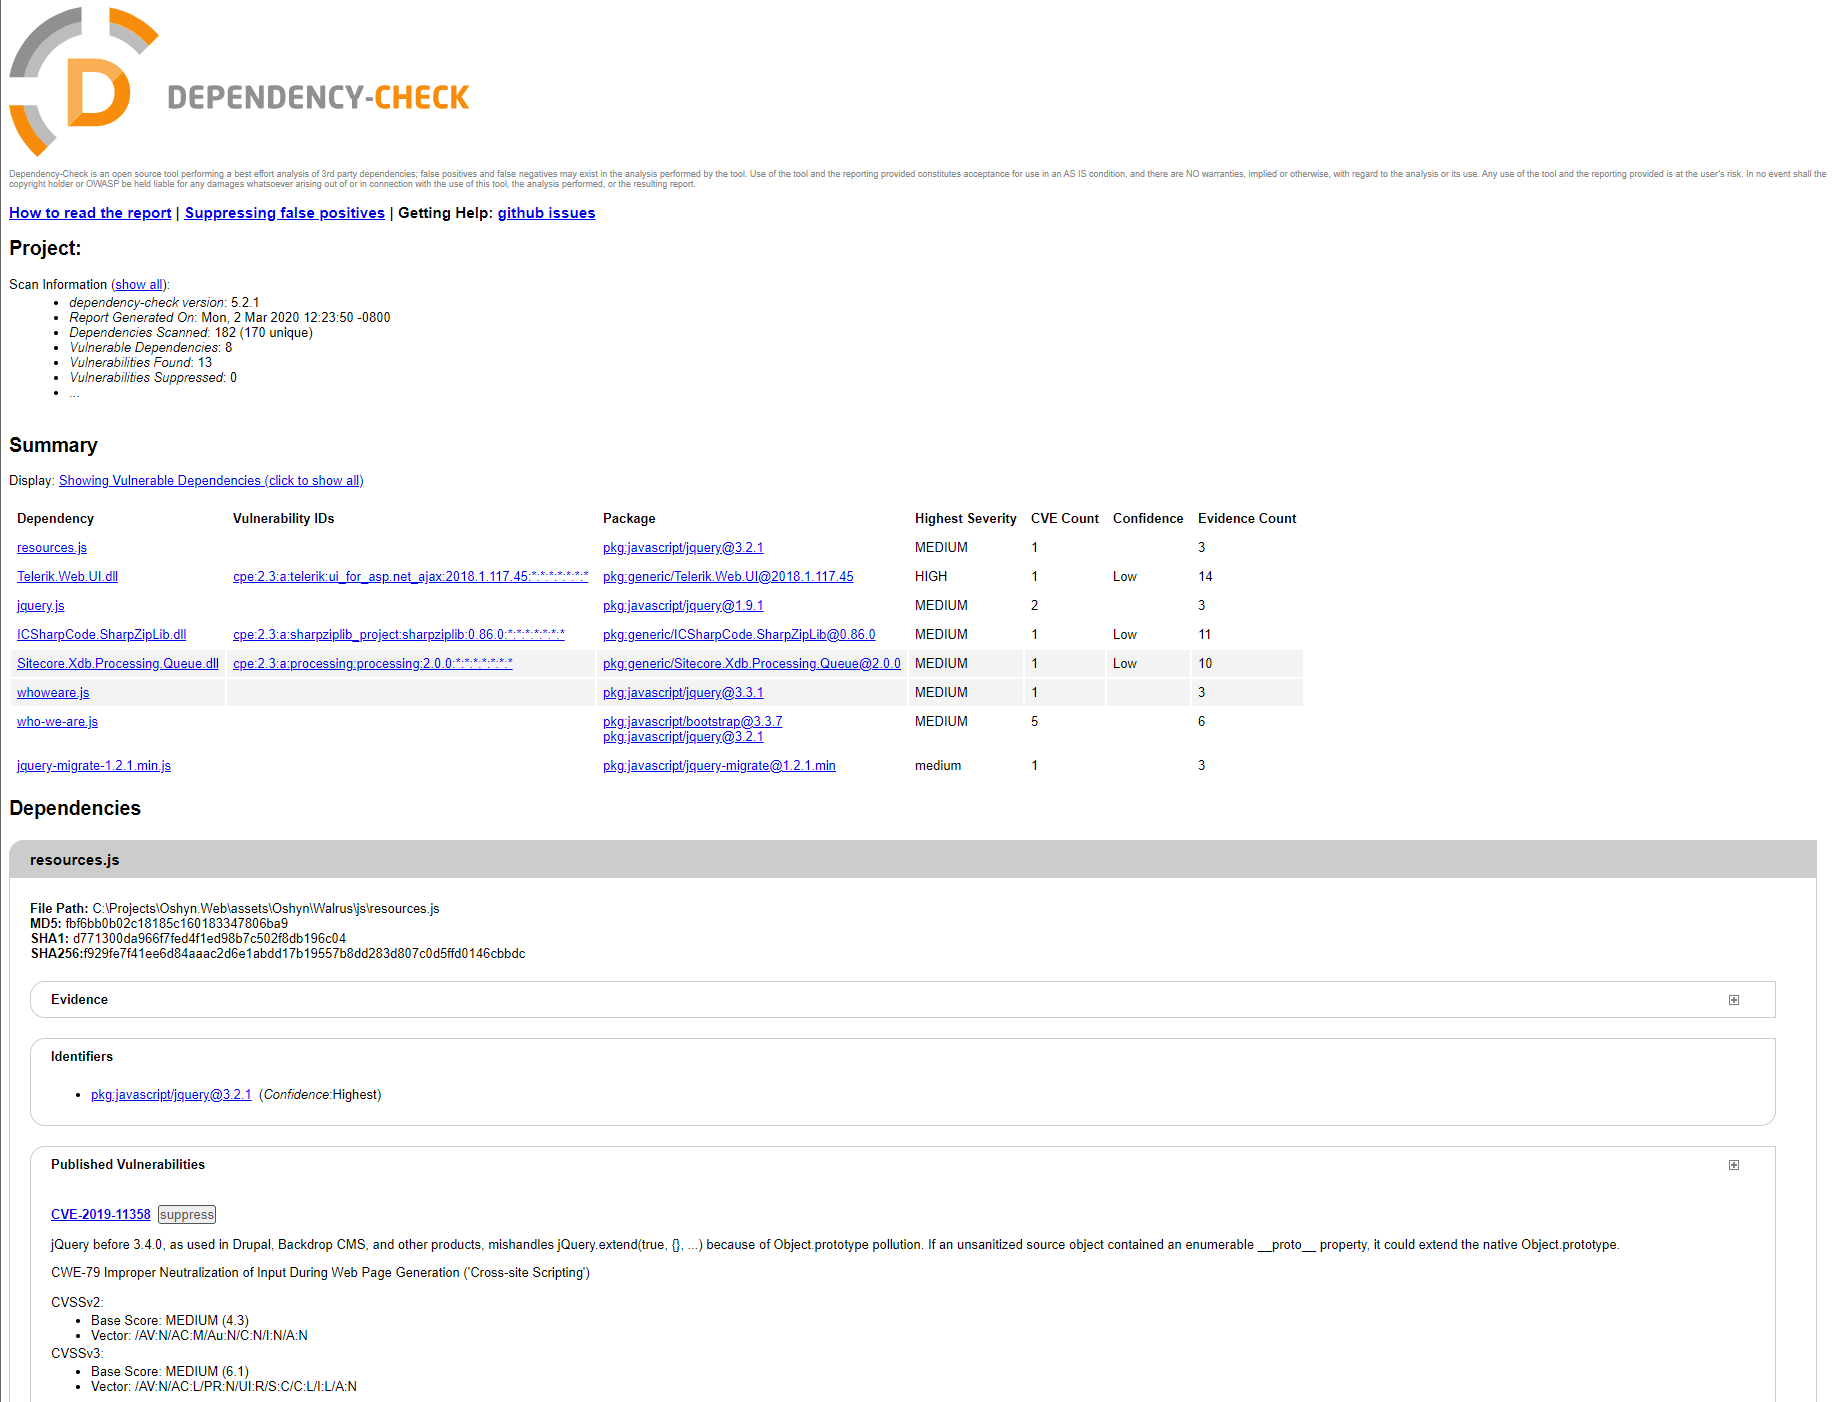Sort by Highest Severity column header
This screenshot has width=1839, height=1402.
pos(965,519)
